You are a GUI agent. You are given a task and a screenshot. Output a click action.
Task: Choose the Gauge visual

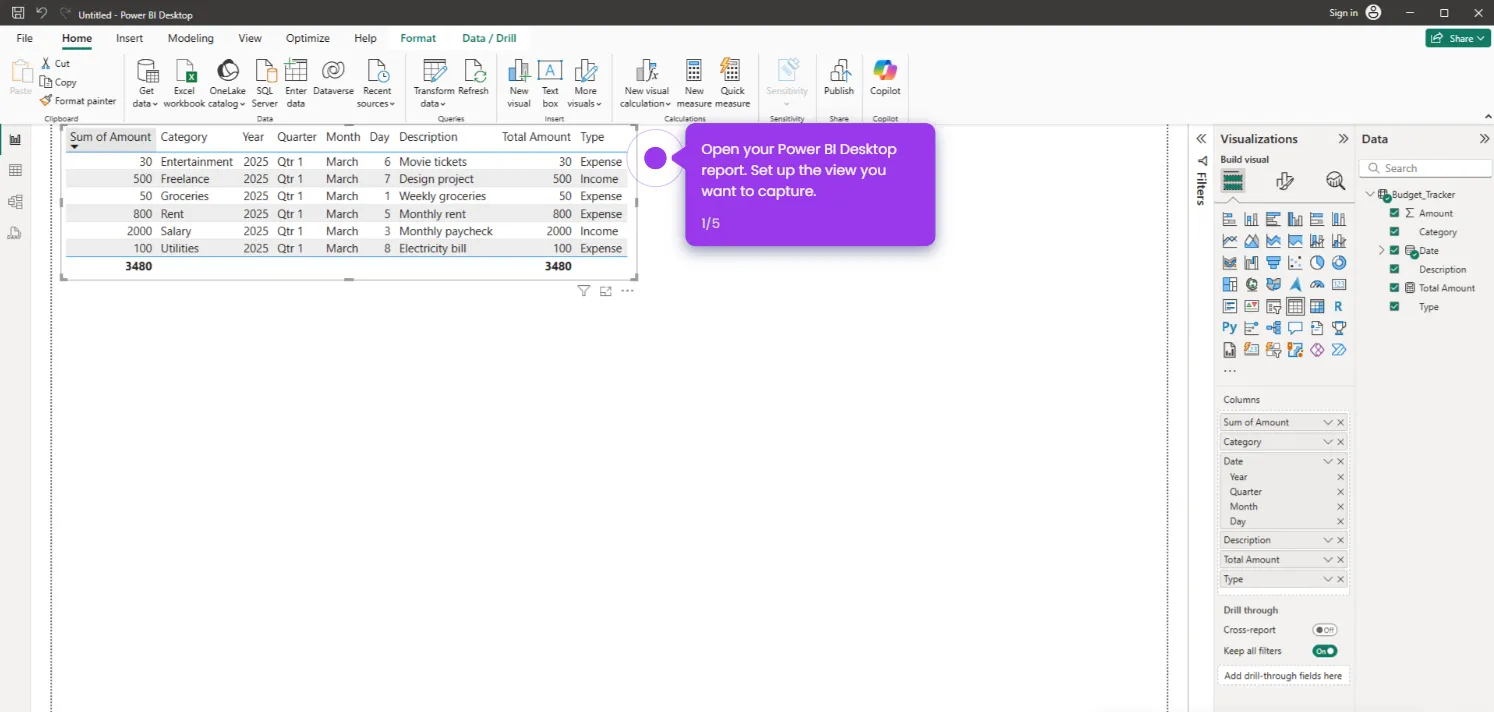[x=1317, y=285]
